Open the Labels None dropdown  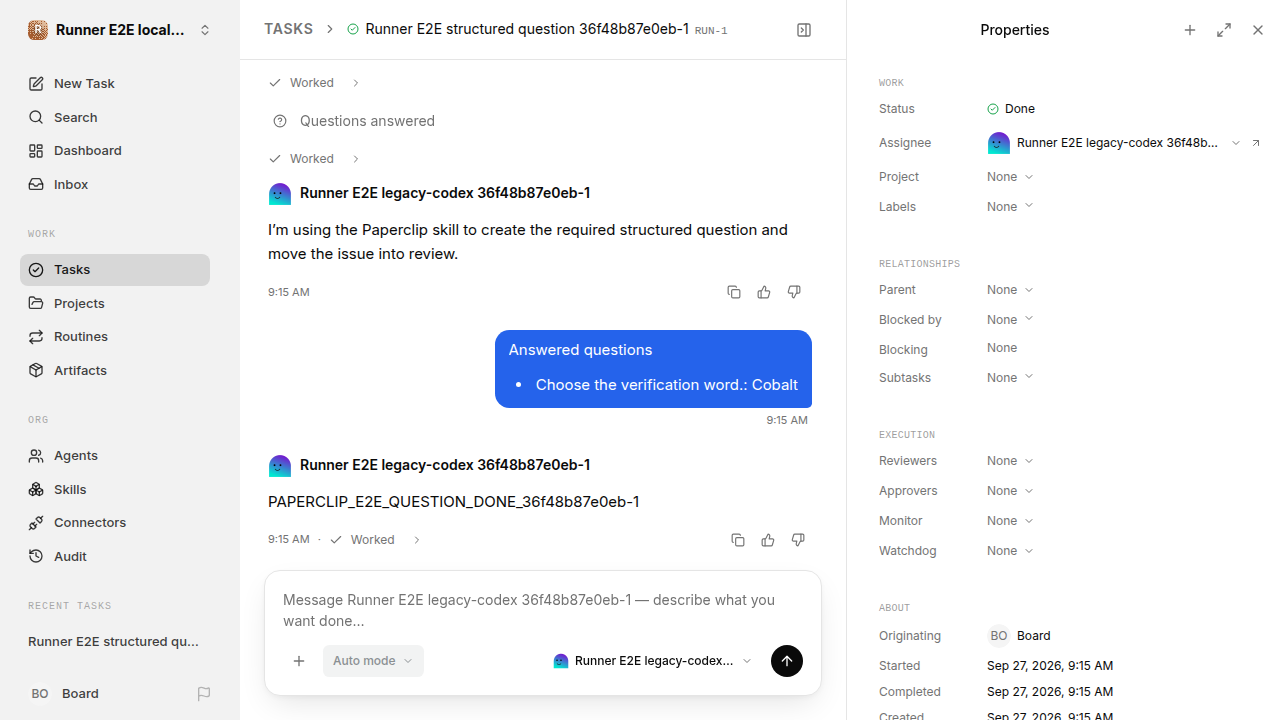(1010, 207)
